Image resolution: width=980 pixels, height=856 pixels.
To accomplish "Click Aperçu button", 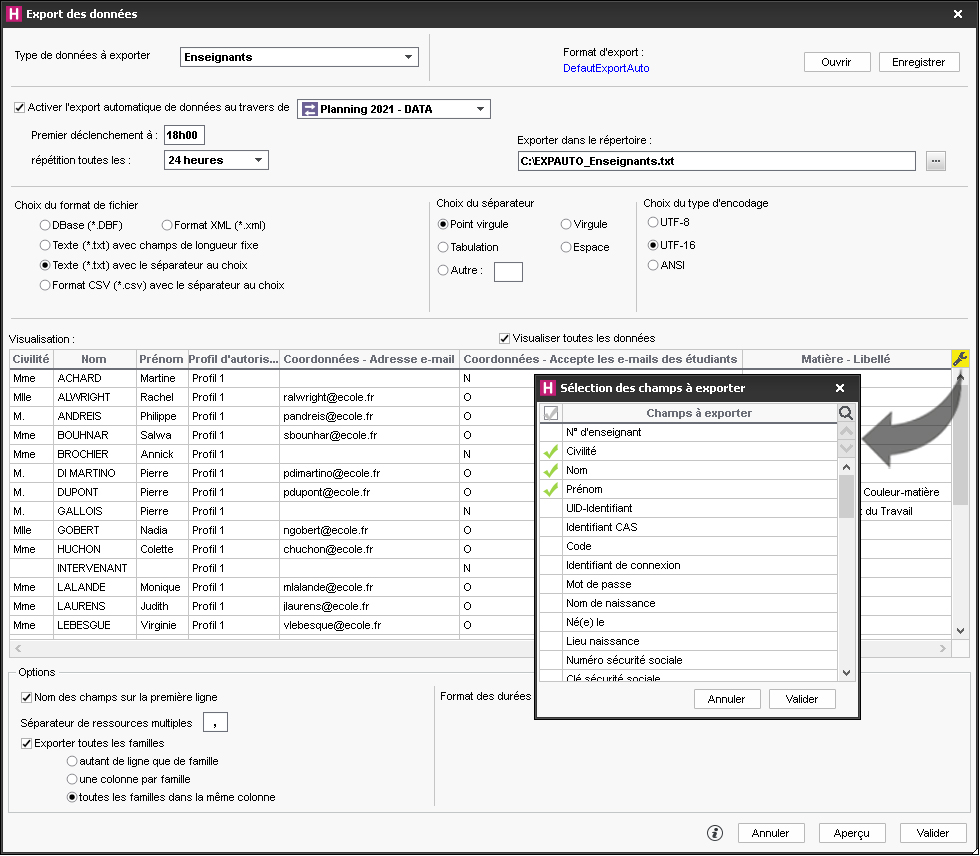I will (x=852, y=833).
